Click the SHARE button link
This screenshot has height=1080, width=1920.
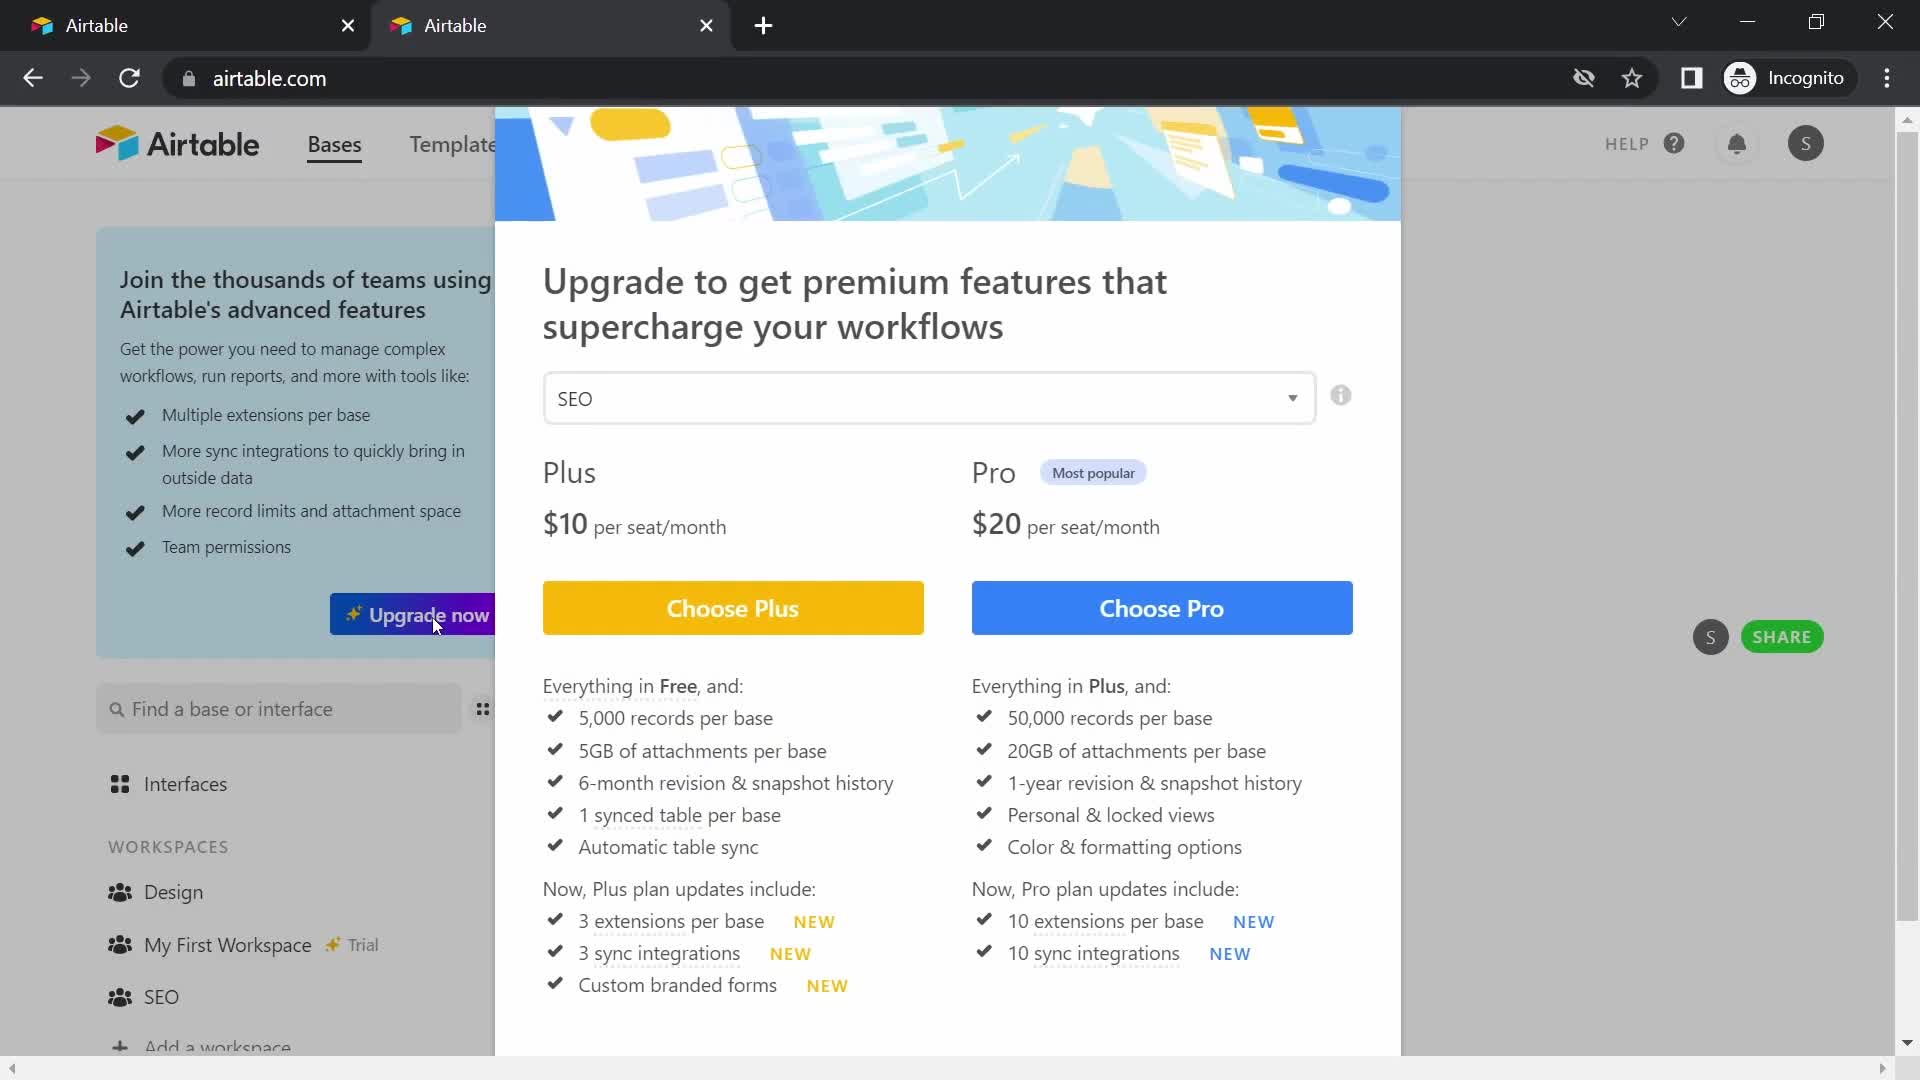coord(1783,637)
